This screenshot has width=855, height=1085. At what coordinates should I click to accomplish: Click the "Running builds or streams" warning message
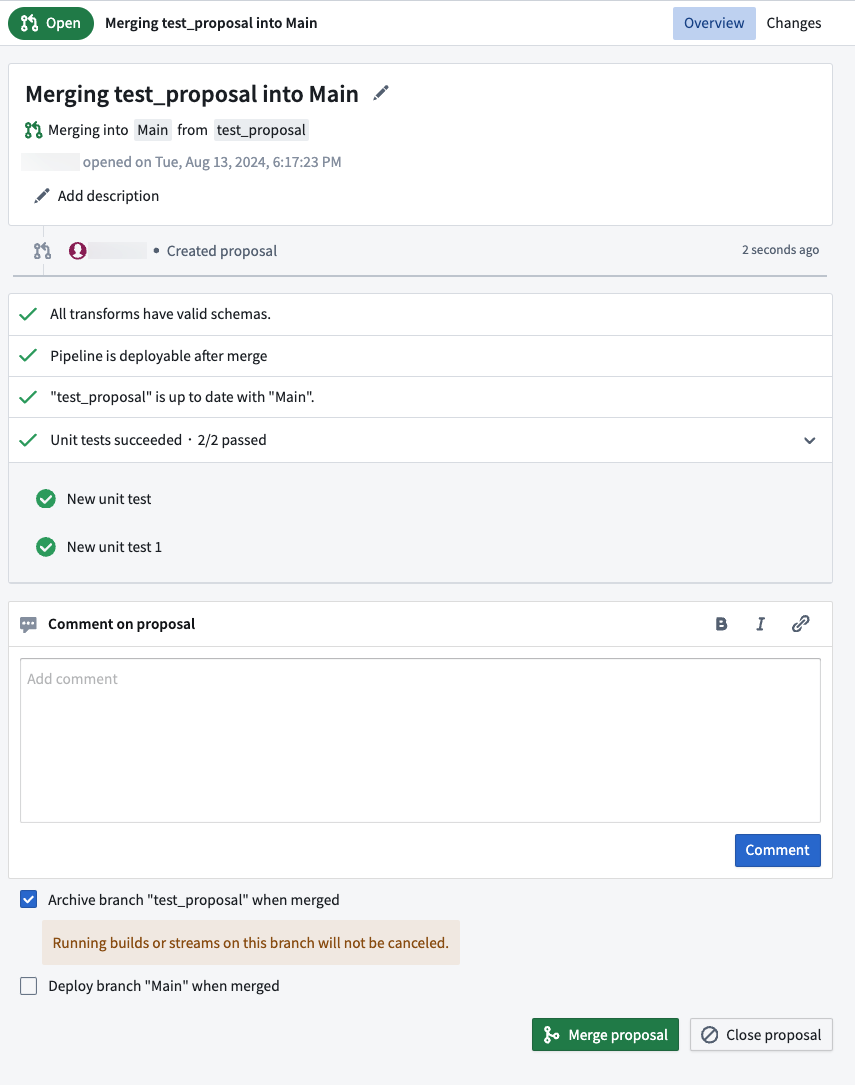(x=251, y=942)
